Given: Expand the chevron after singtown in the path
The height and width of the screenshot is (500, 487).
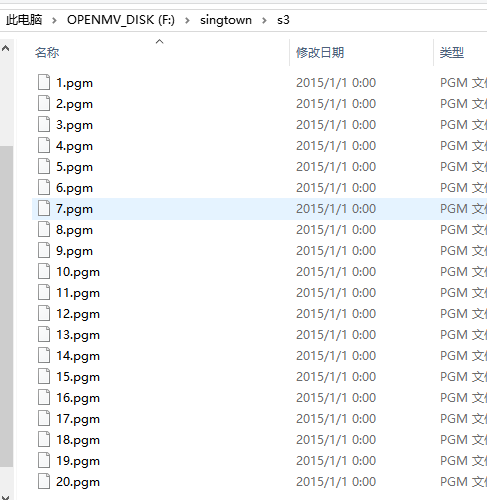Looking at the screenshot, I should click(264, 21).
